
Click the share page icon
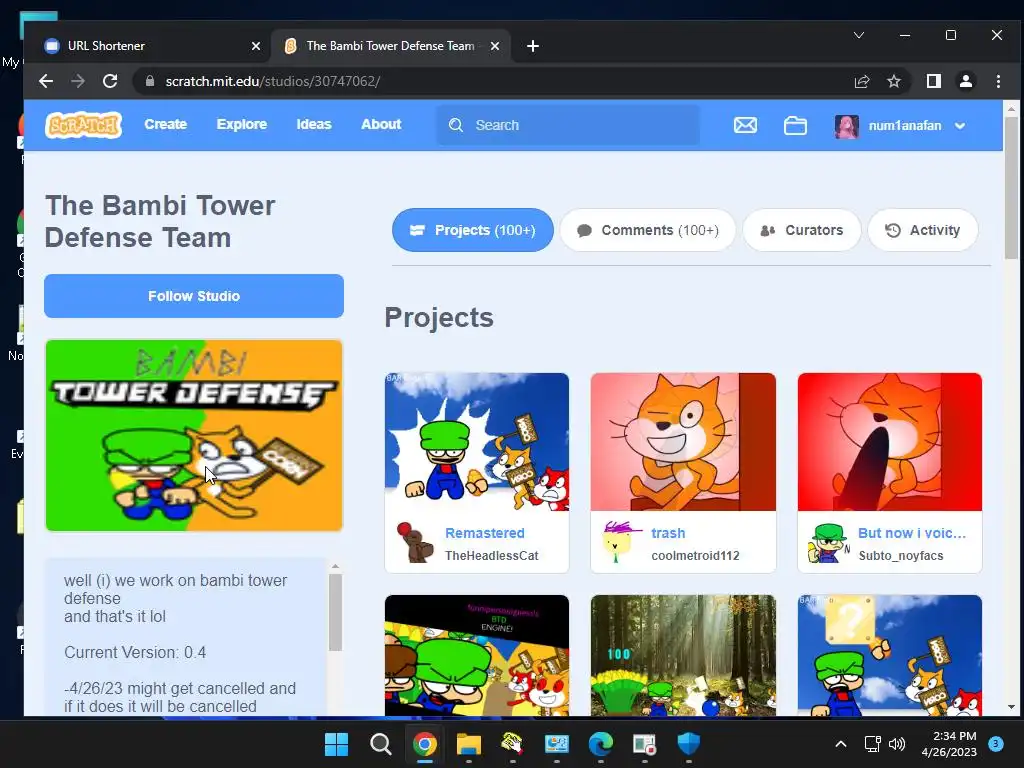pyautogui.click(x=862, y=81)
